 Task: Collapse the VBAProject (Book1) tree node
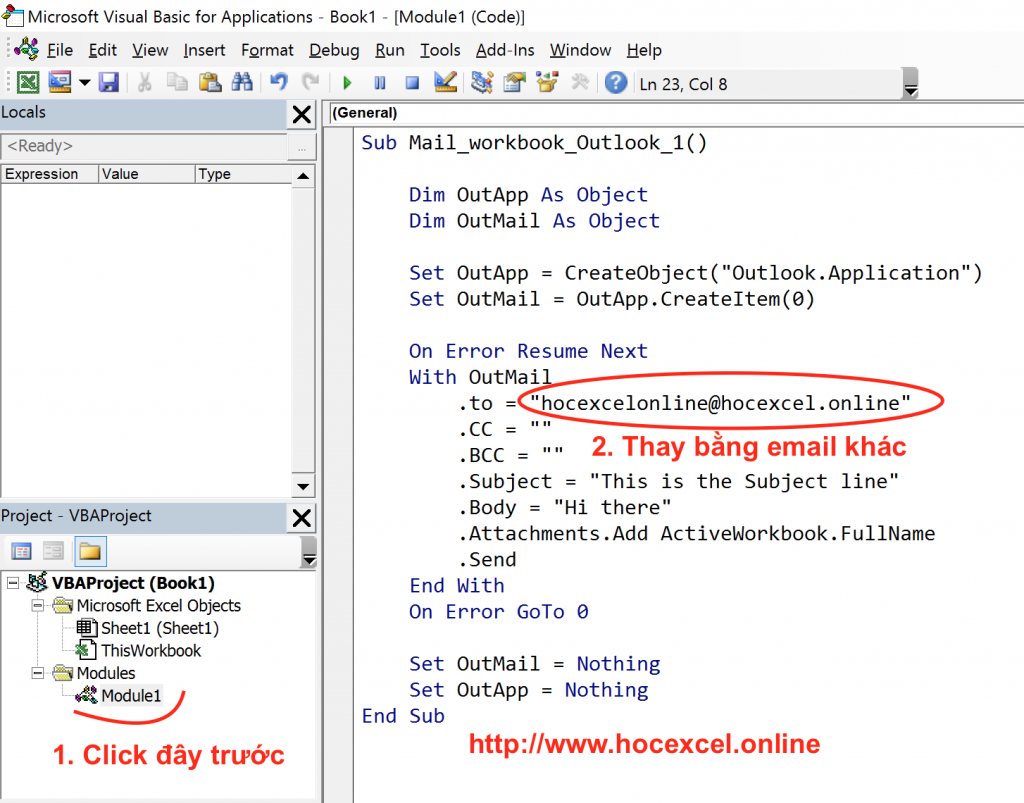pyautogui.click(x=13, y=583)
